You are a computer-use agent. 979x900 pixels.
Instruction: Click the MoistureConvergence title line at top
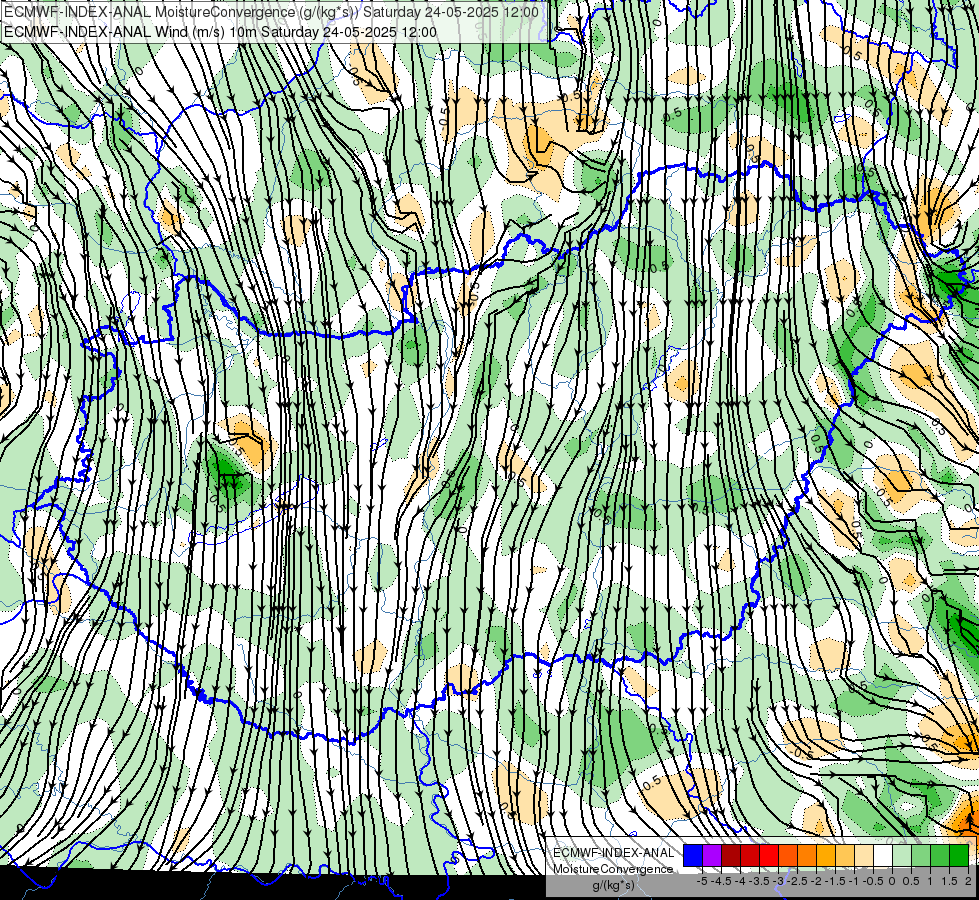[x=272, y=12]
